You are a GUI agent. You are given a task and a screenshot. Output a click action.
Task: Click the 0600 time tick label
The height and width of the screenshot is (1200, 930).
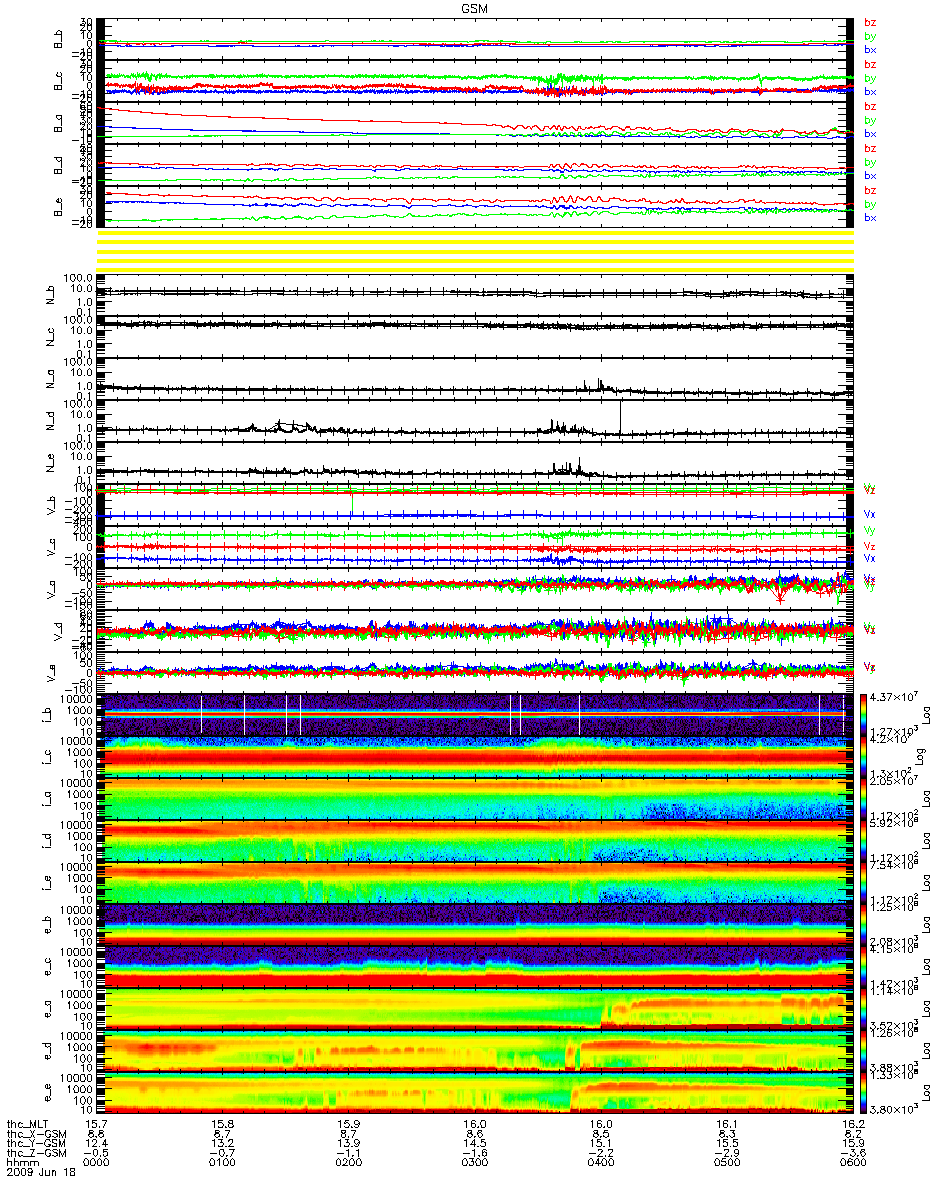coord(852,1162)
